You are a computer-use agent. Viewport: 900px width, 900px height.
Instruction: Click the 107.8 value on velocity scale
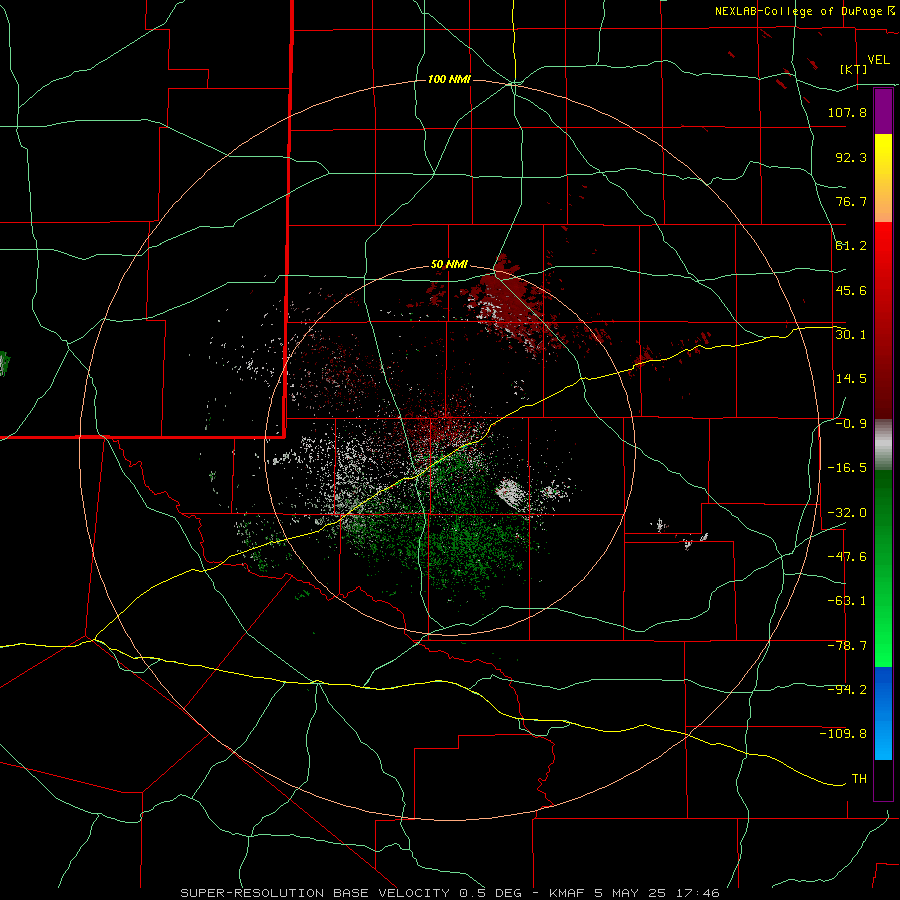(x=847, y=112)
